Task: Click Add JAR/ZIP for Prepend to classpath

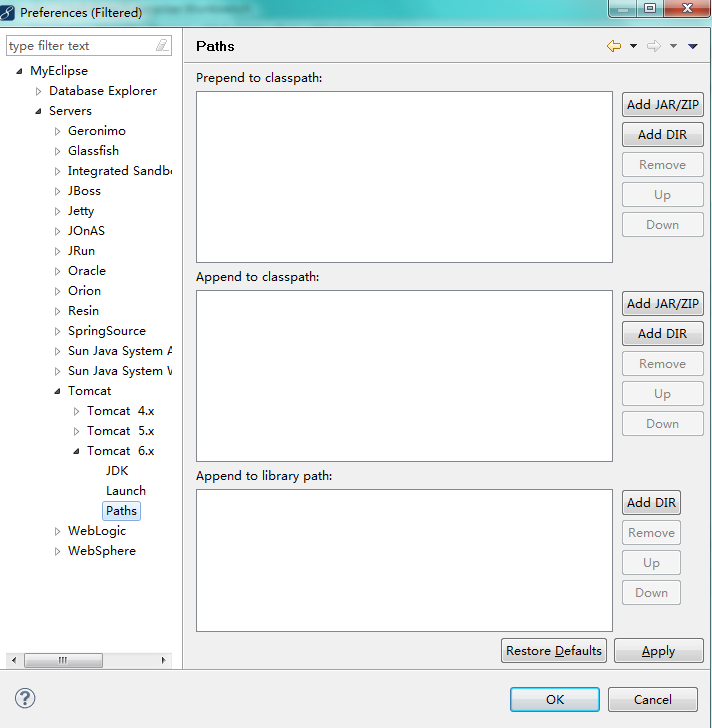Action: 662,104
